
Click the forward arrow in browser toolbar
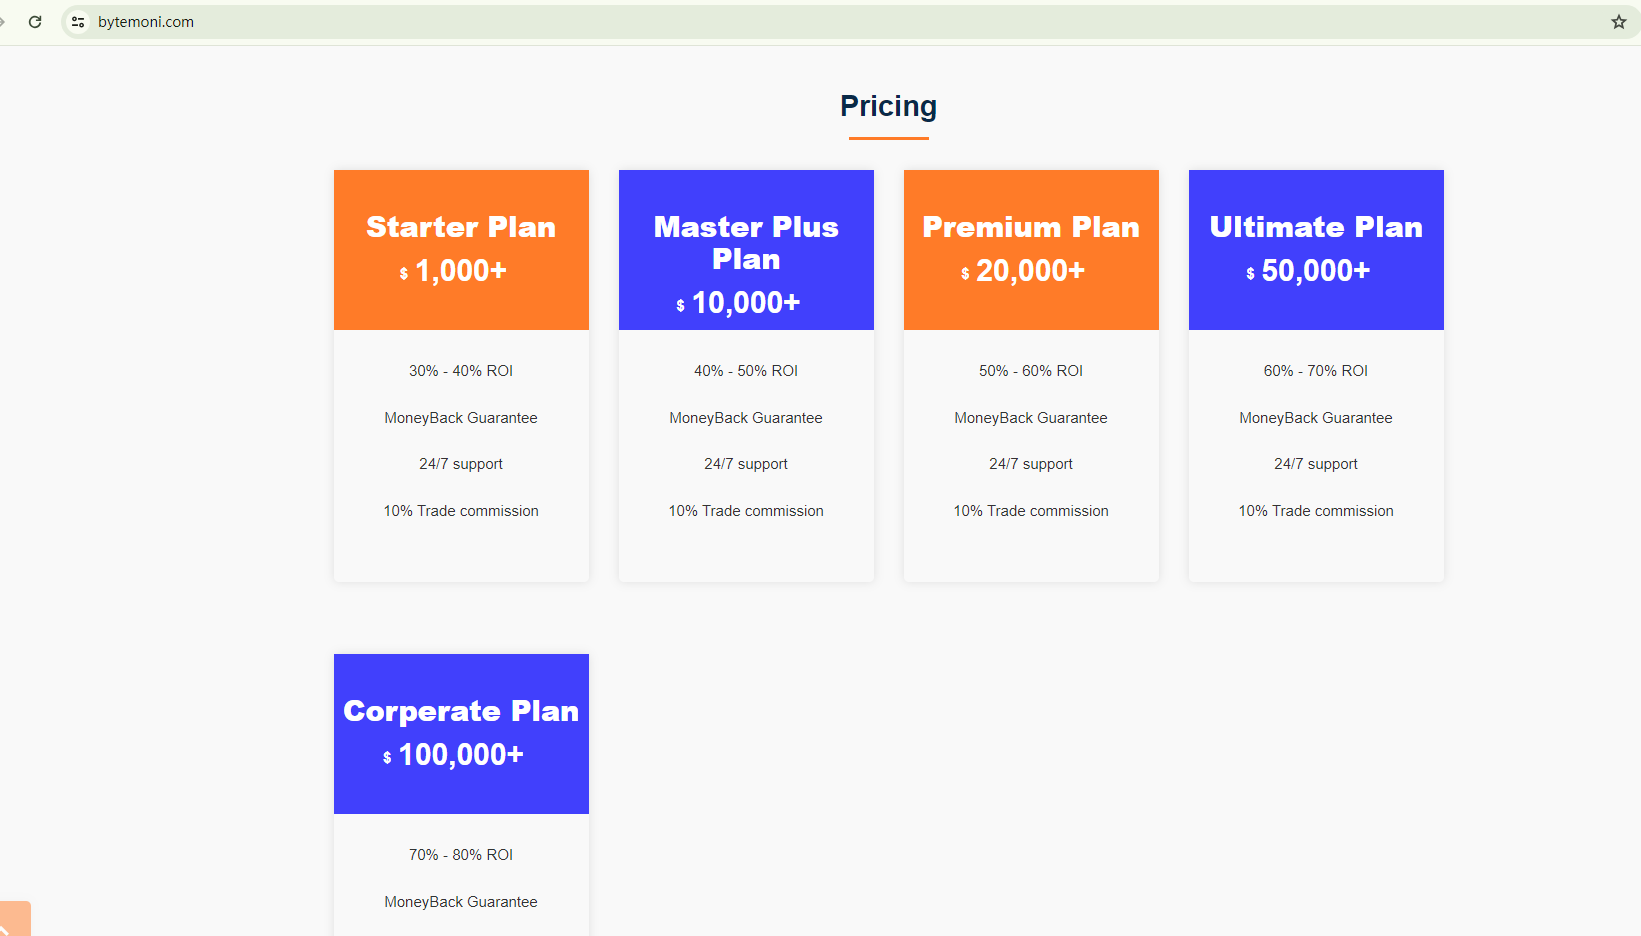[x=3, y=22]
